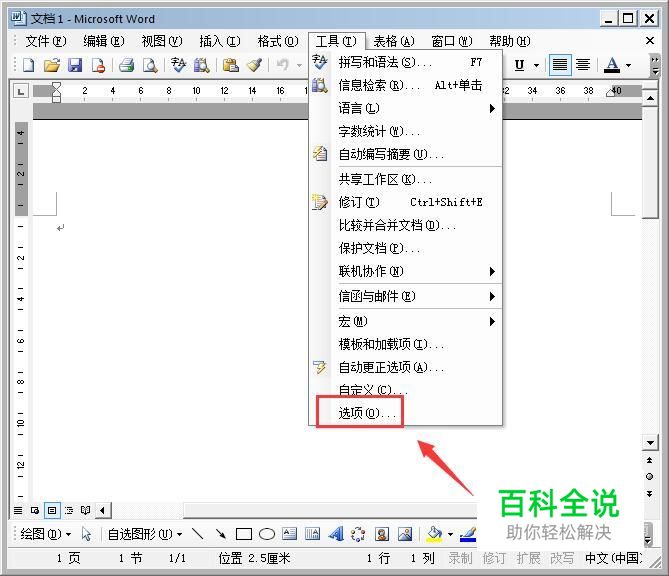669x576 pixels.
Task: Toggle Underline formatting button
Action: point(519,65)
